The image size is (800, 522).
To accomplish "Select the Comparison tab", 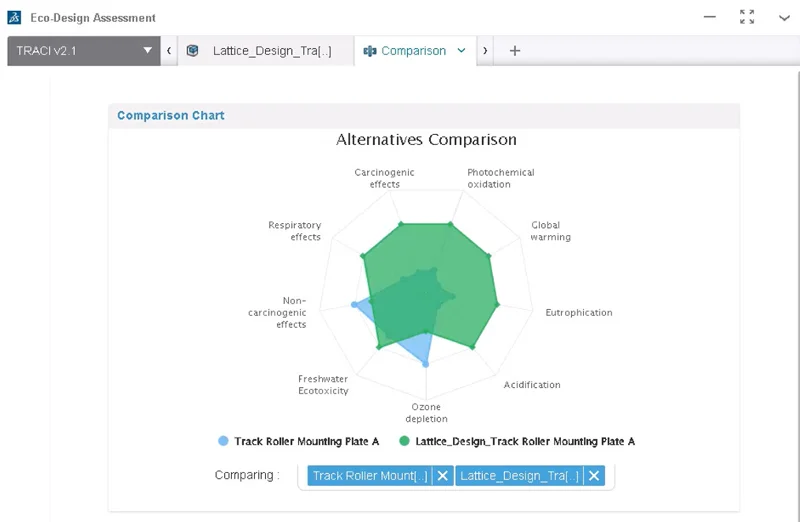I will (413, 51).
